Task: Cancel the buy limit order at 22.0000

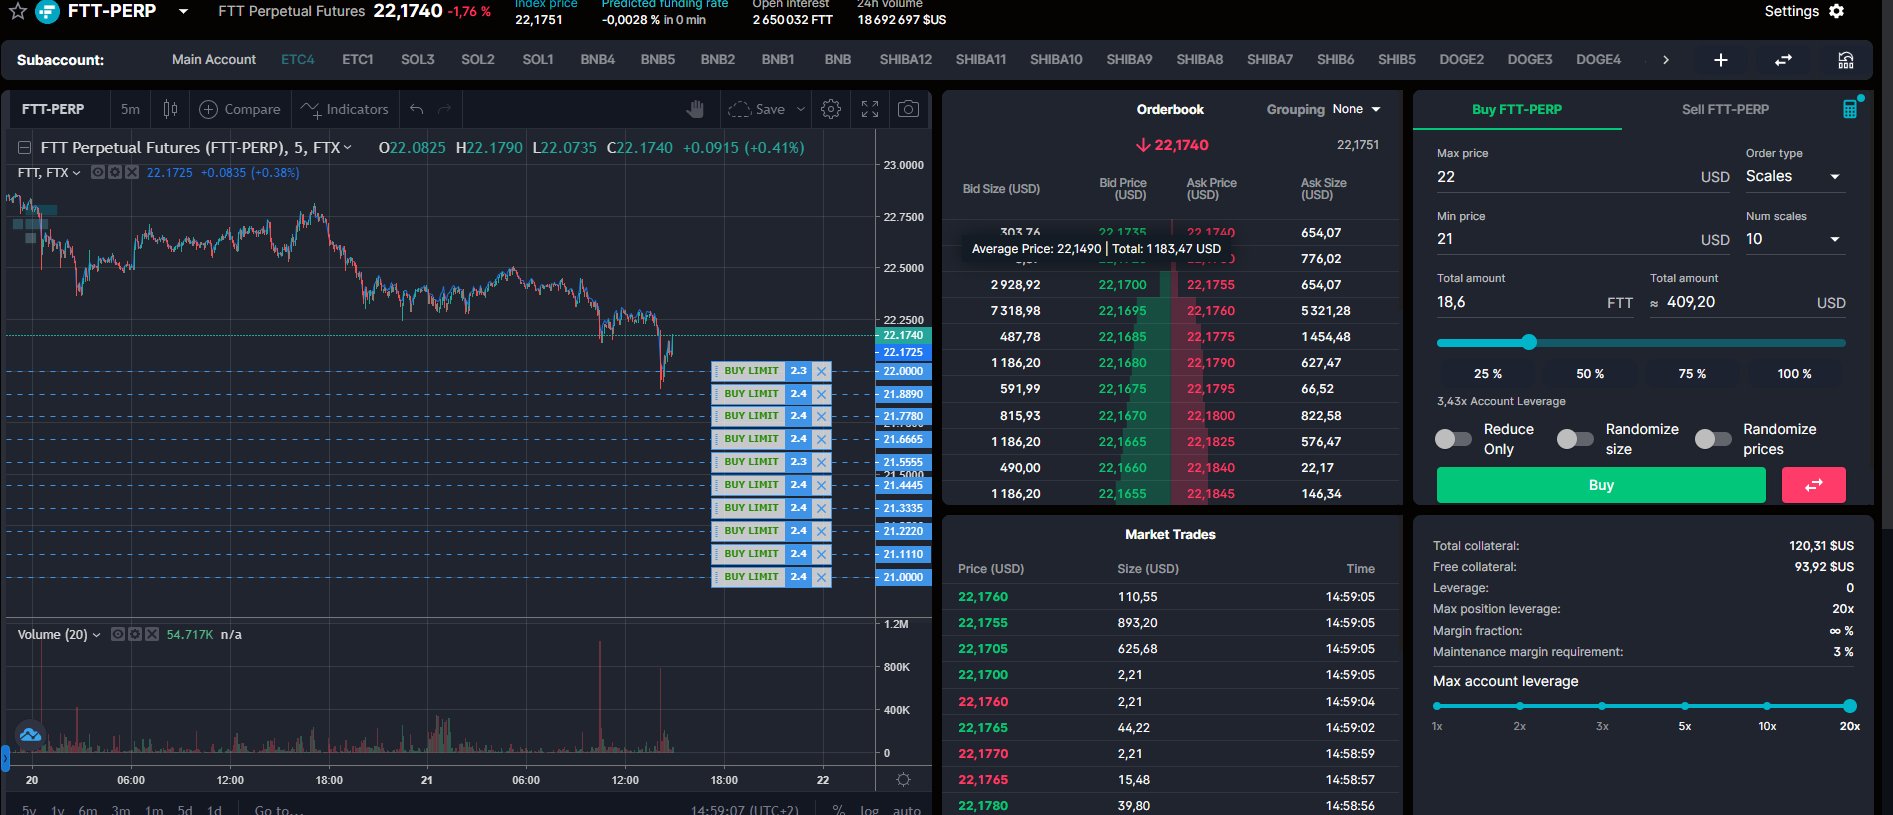Action: tap(821, 371)
